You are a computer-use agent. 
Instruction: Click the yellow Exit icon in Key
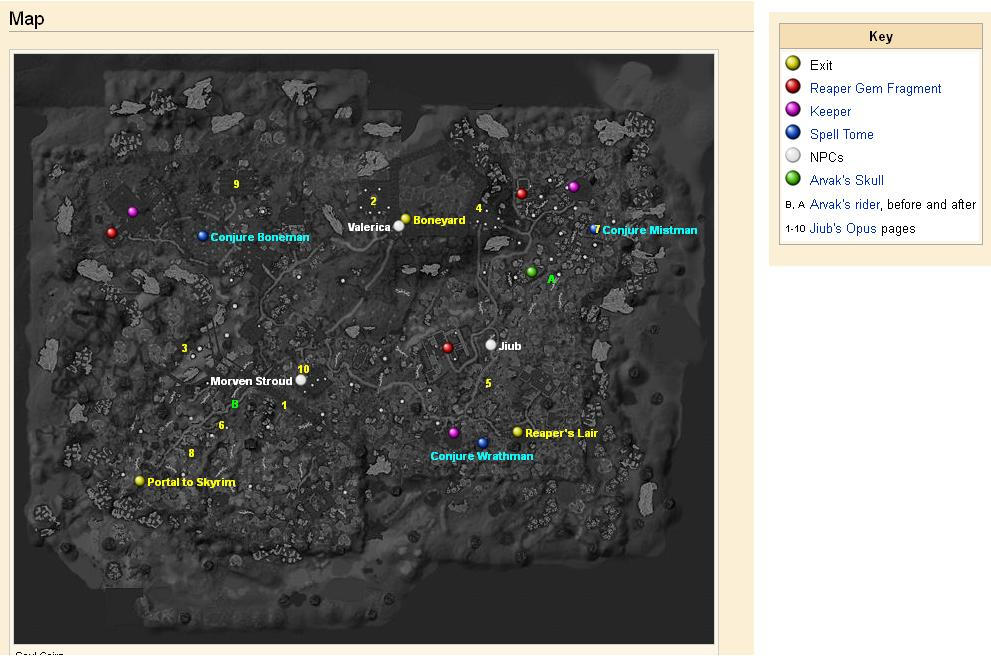(x=793, y=63)
